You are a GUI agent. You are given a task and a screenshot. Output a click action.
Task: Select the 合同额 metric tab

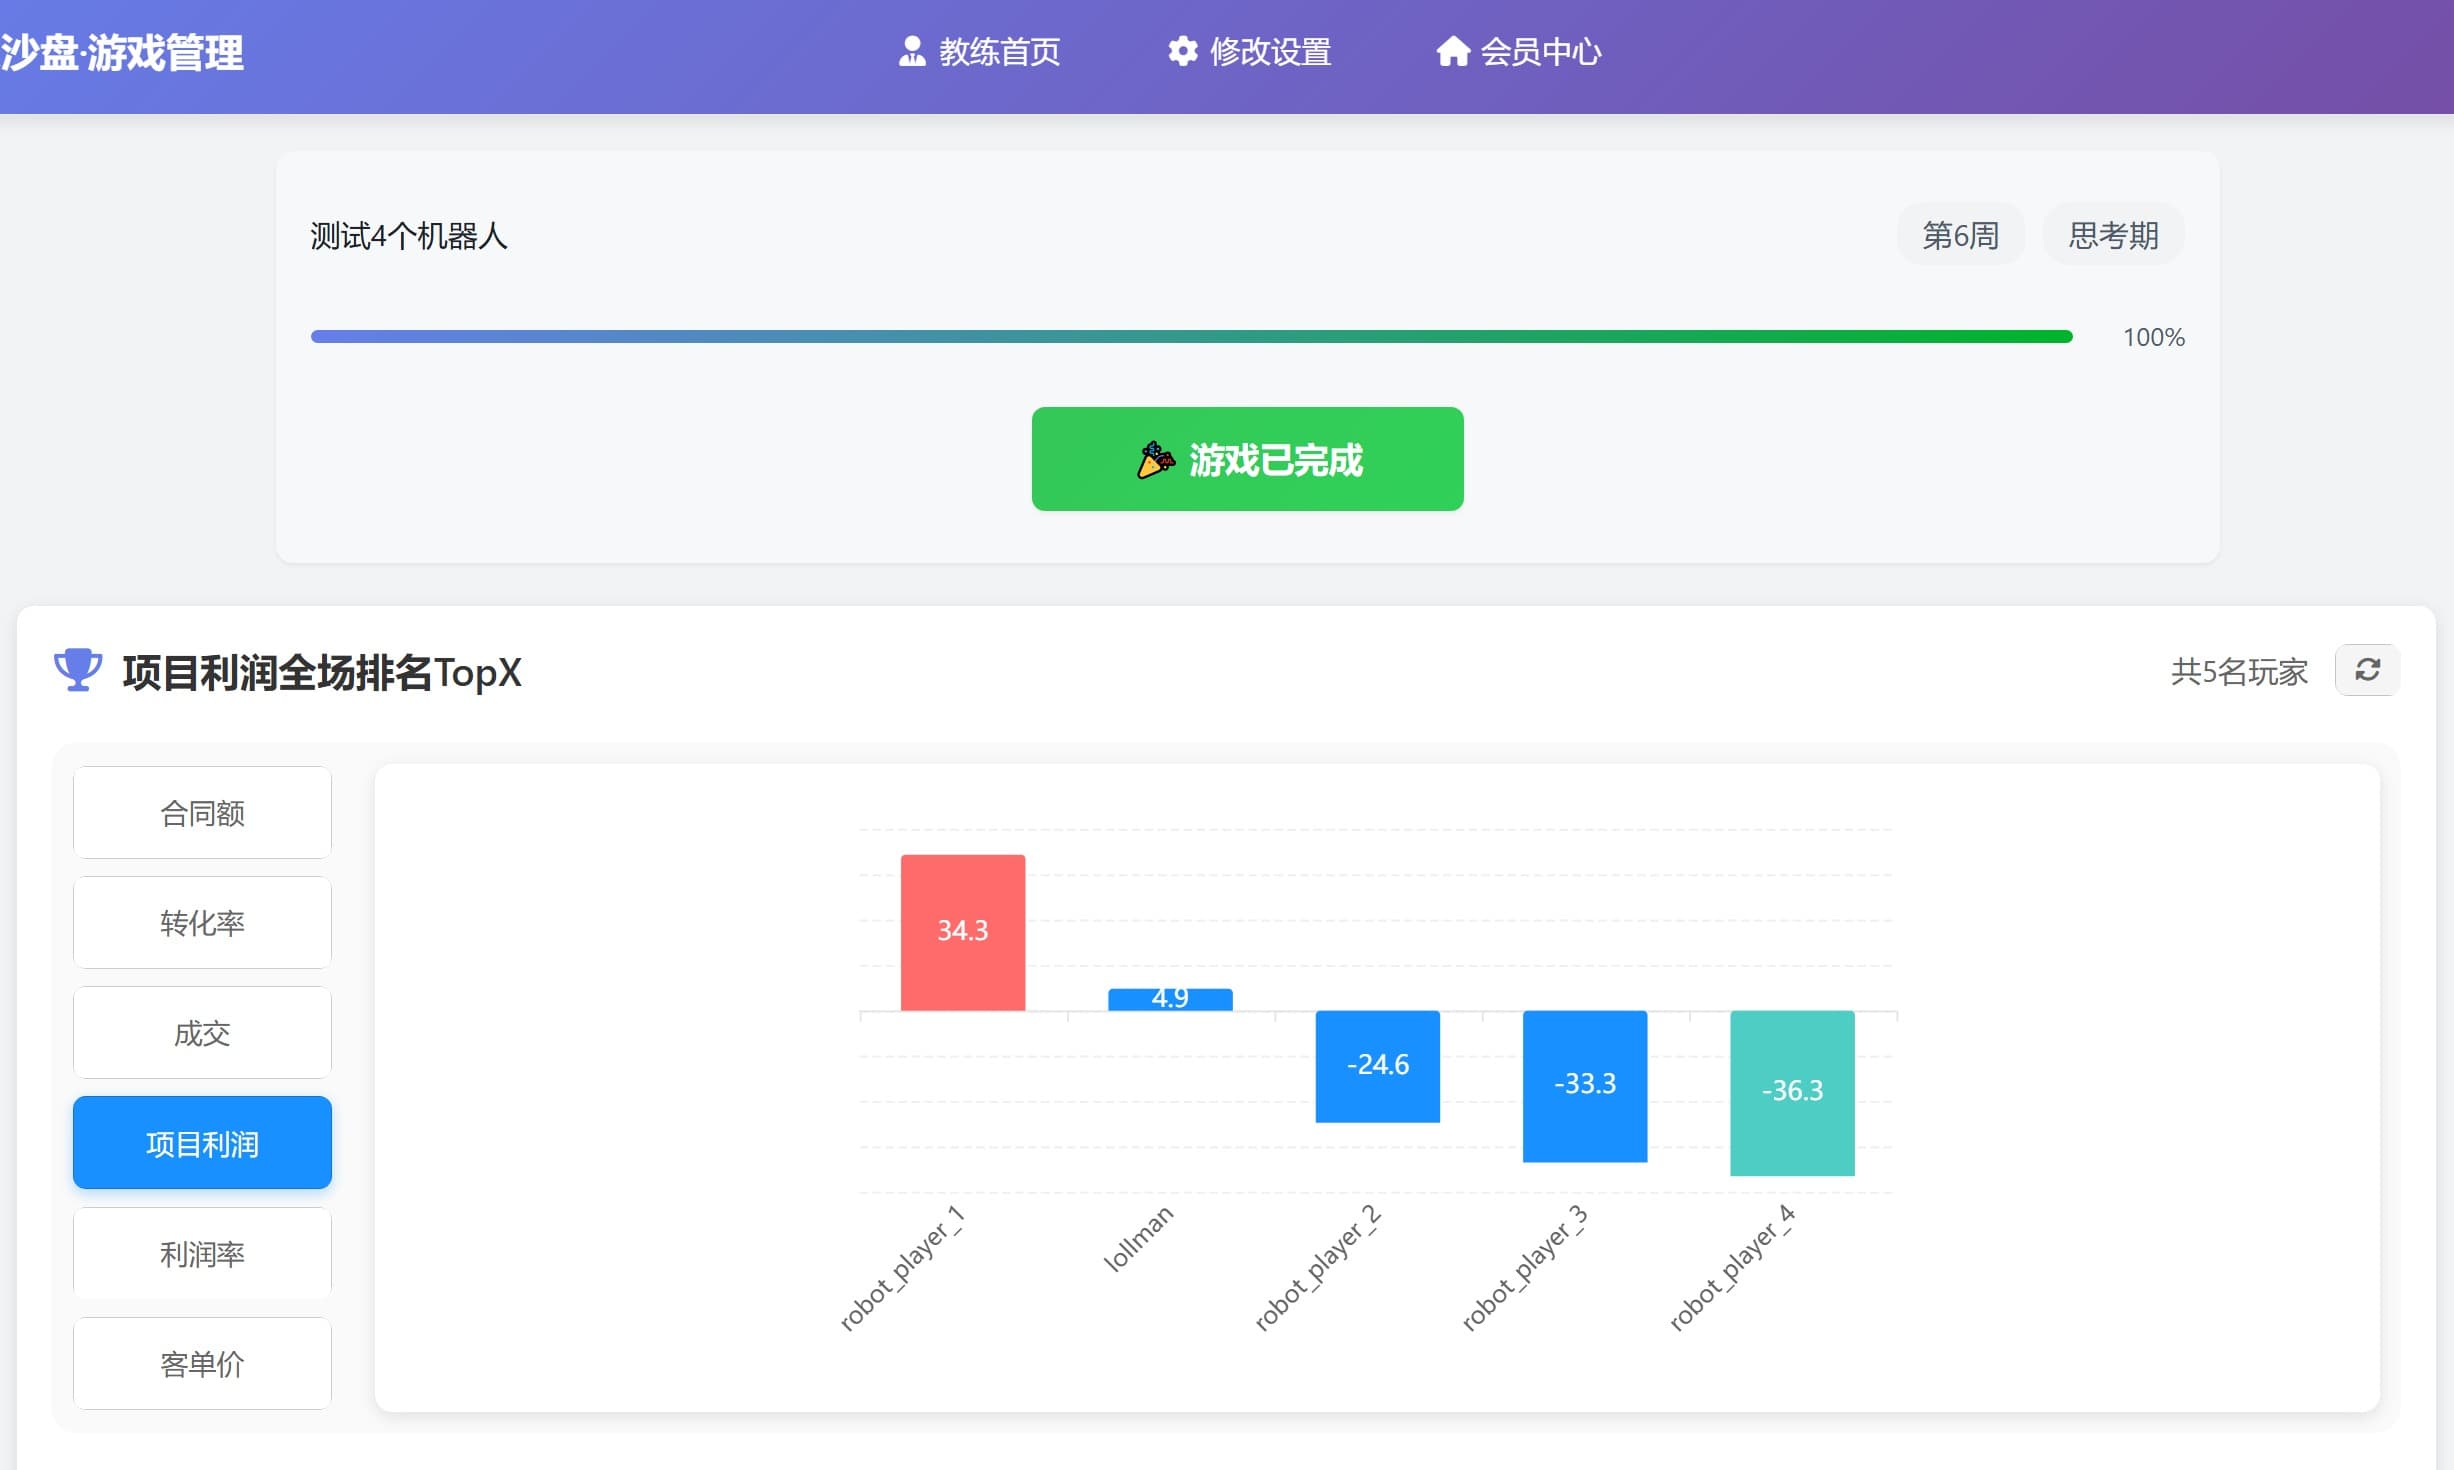(202, 812)
